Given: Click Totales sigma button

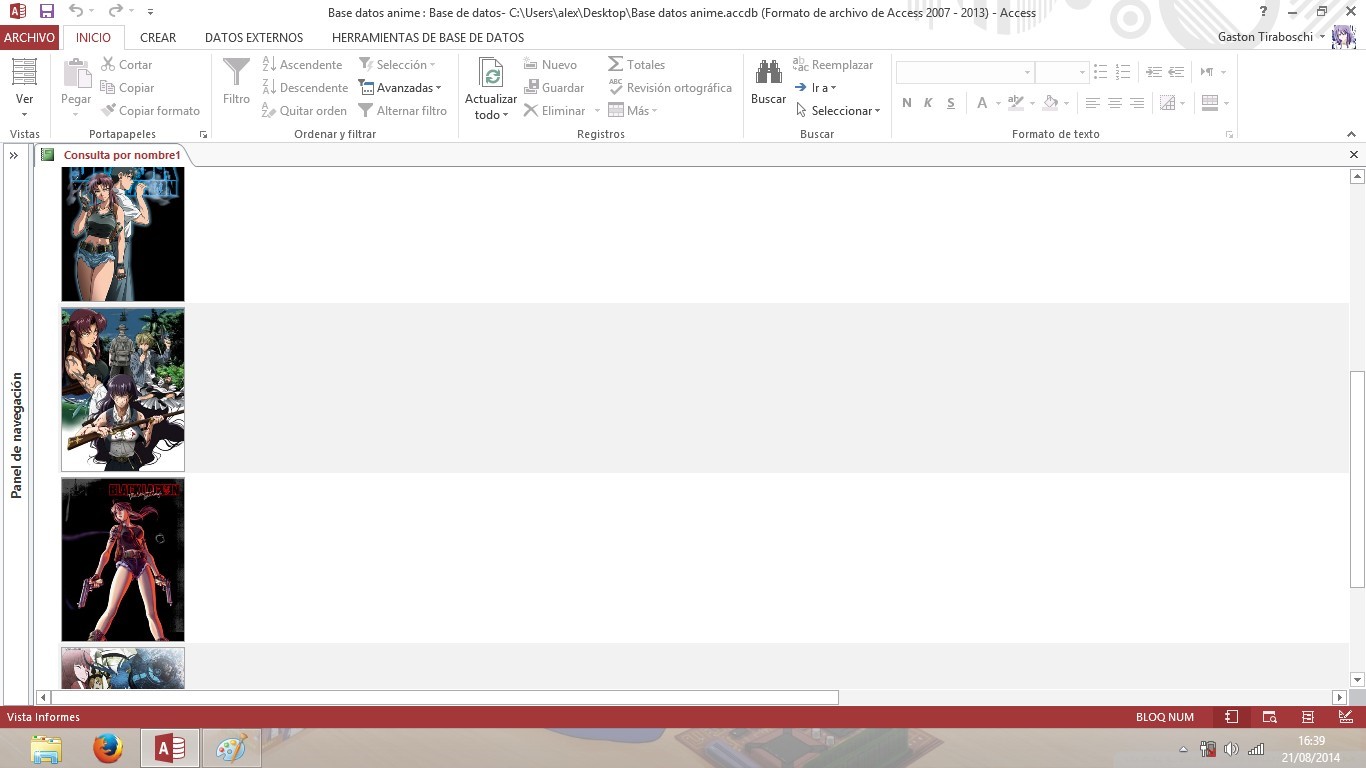Looking at the screenshot, I should coord(636,64).
